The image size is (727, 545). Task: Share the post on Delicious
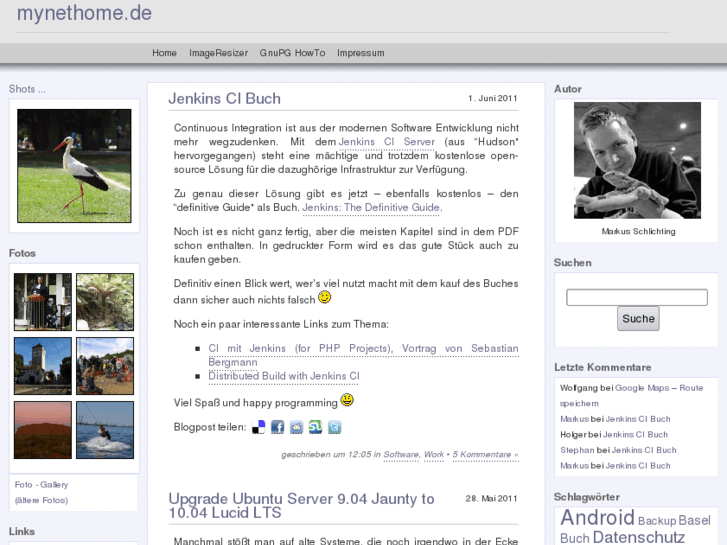(259, 427)
